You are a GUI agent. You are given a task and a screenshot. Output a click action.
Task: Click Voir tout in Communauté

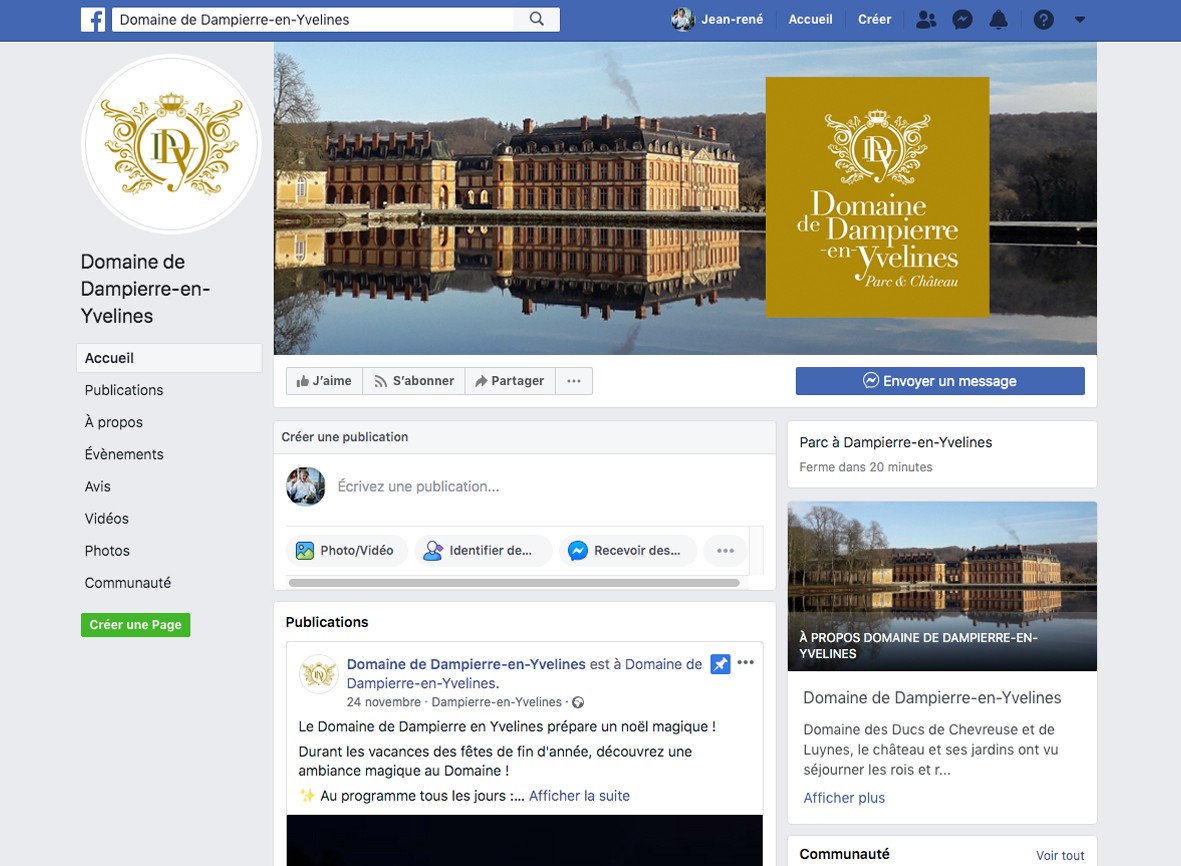[x=1060, y=855]
